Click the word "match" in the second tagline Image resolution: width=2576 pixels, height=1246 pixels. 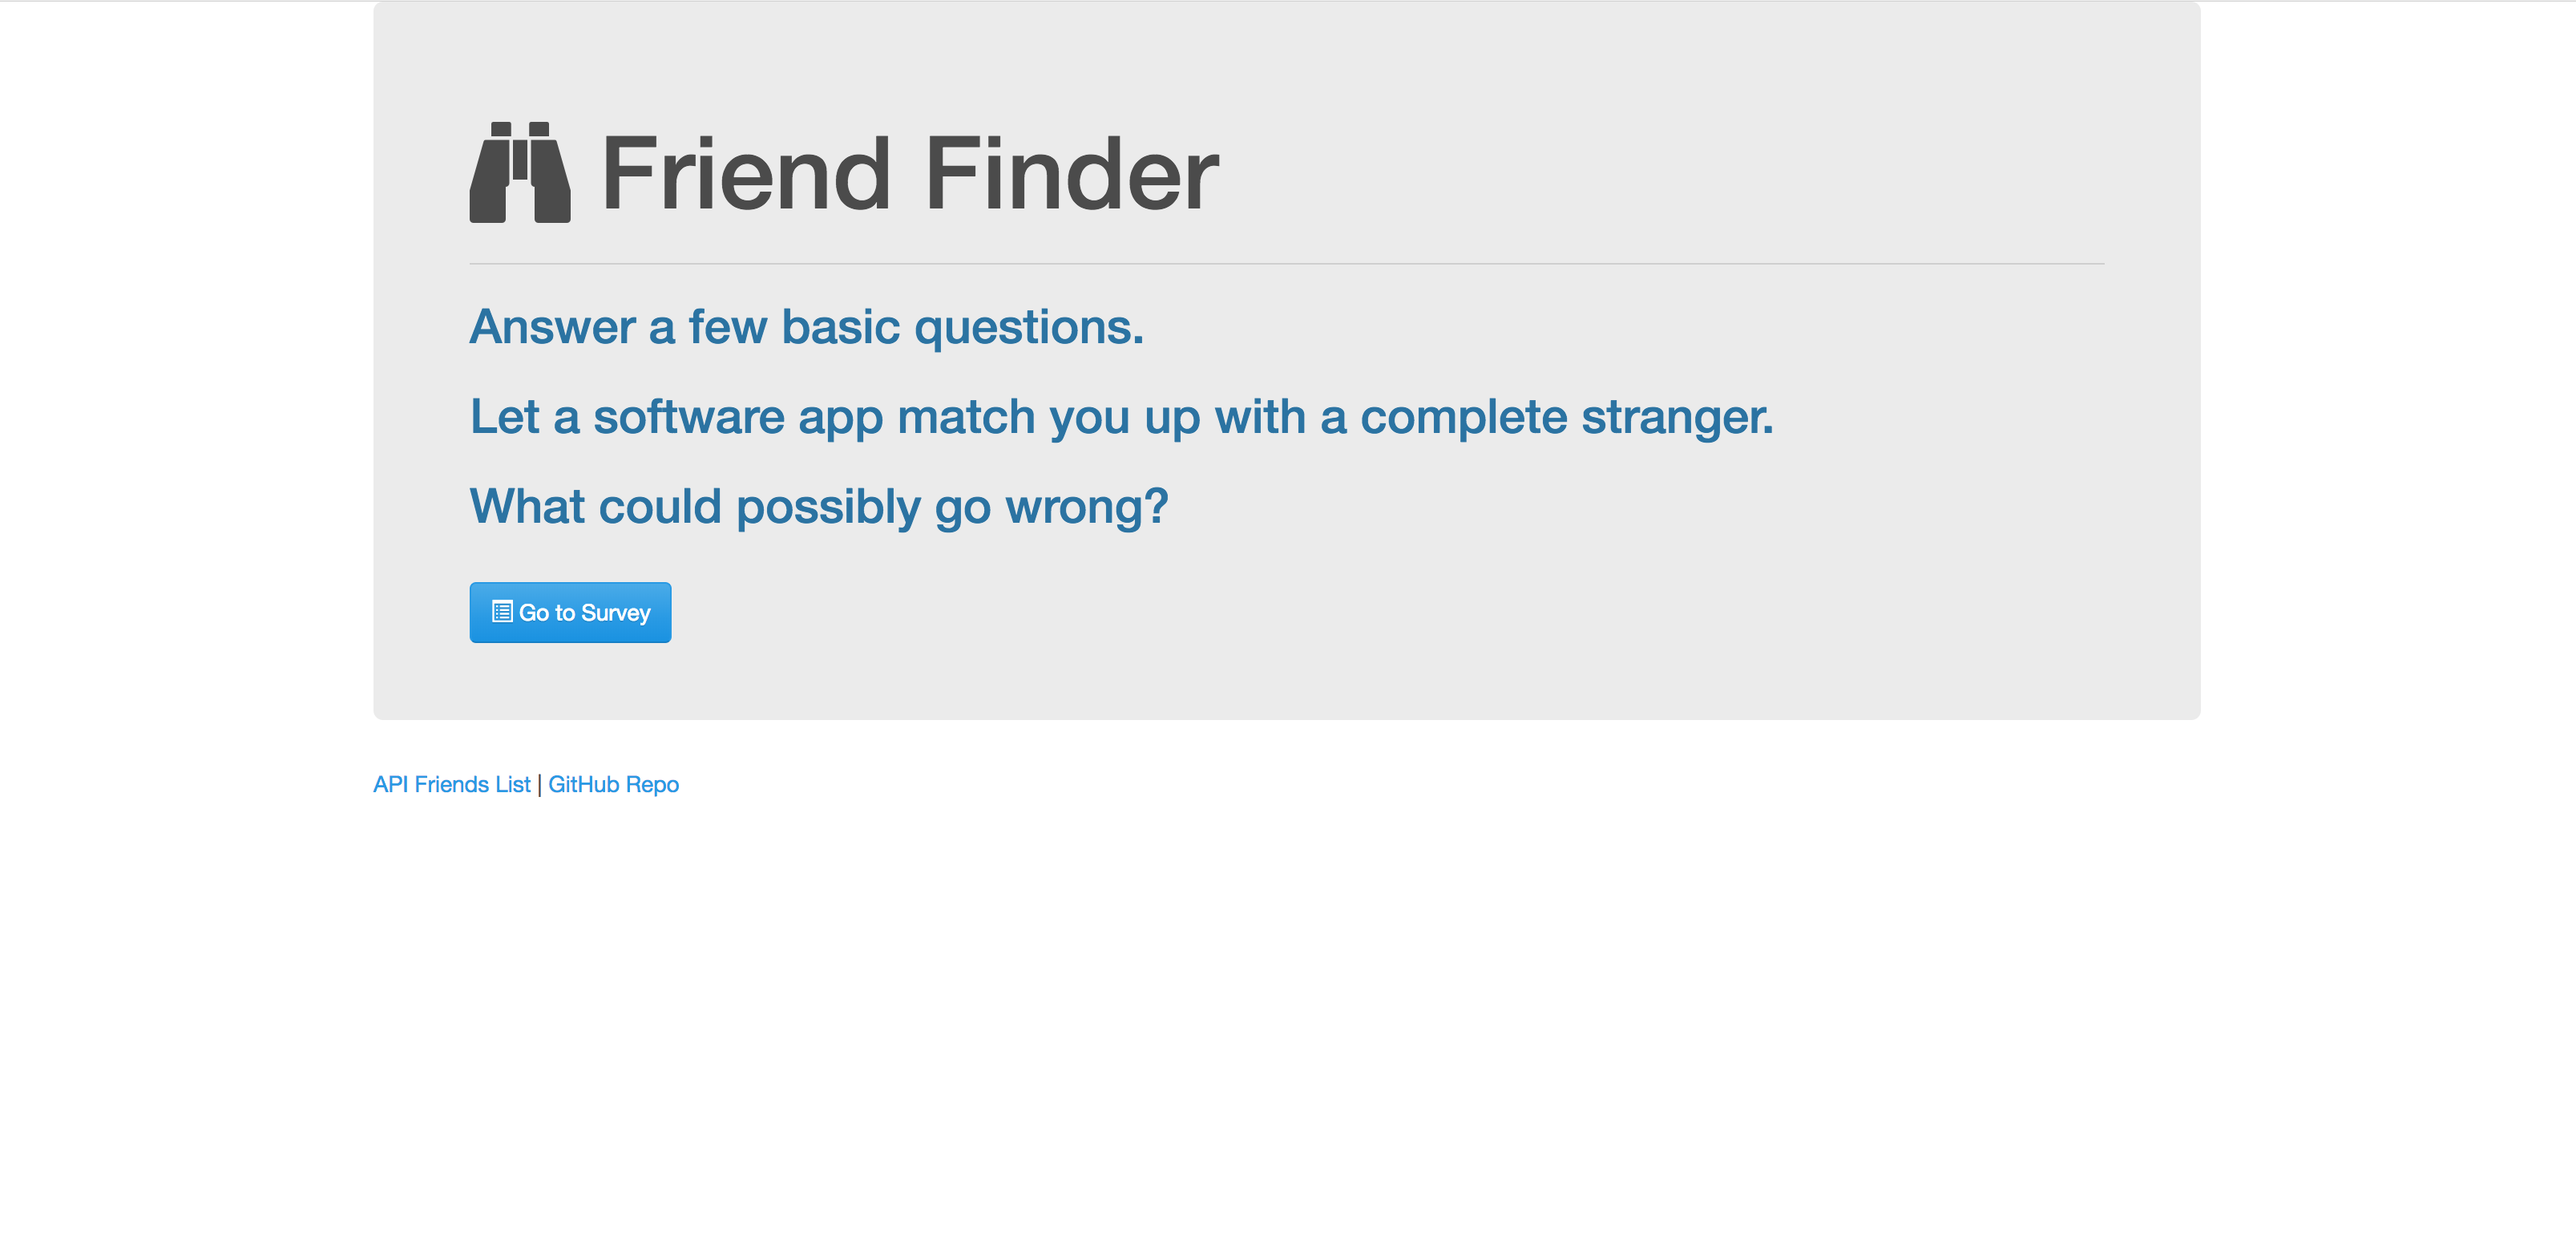pos(966,416)
